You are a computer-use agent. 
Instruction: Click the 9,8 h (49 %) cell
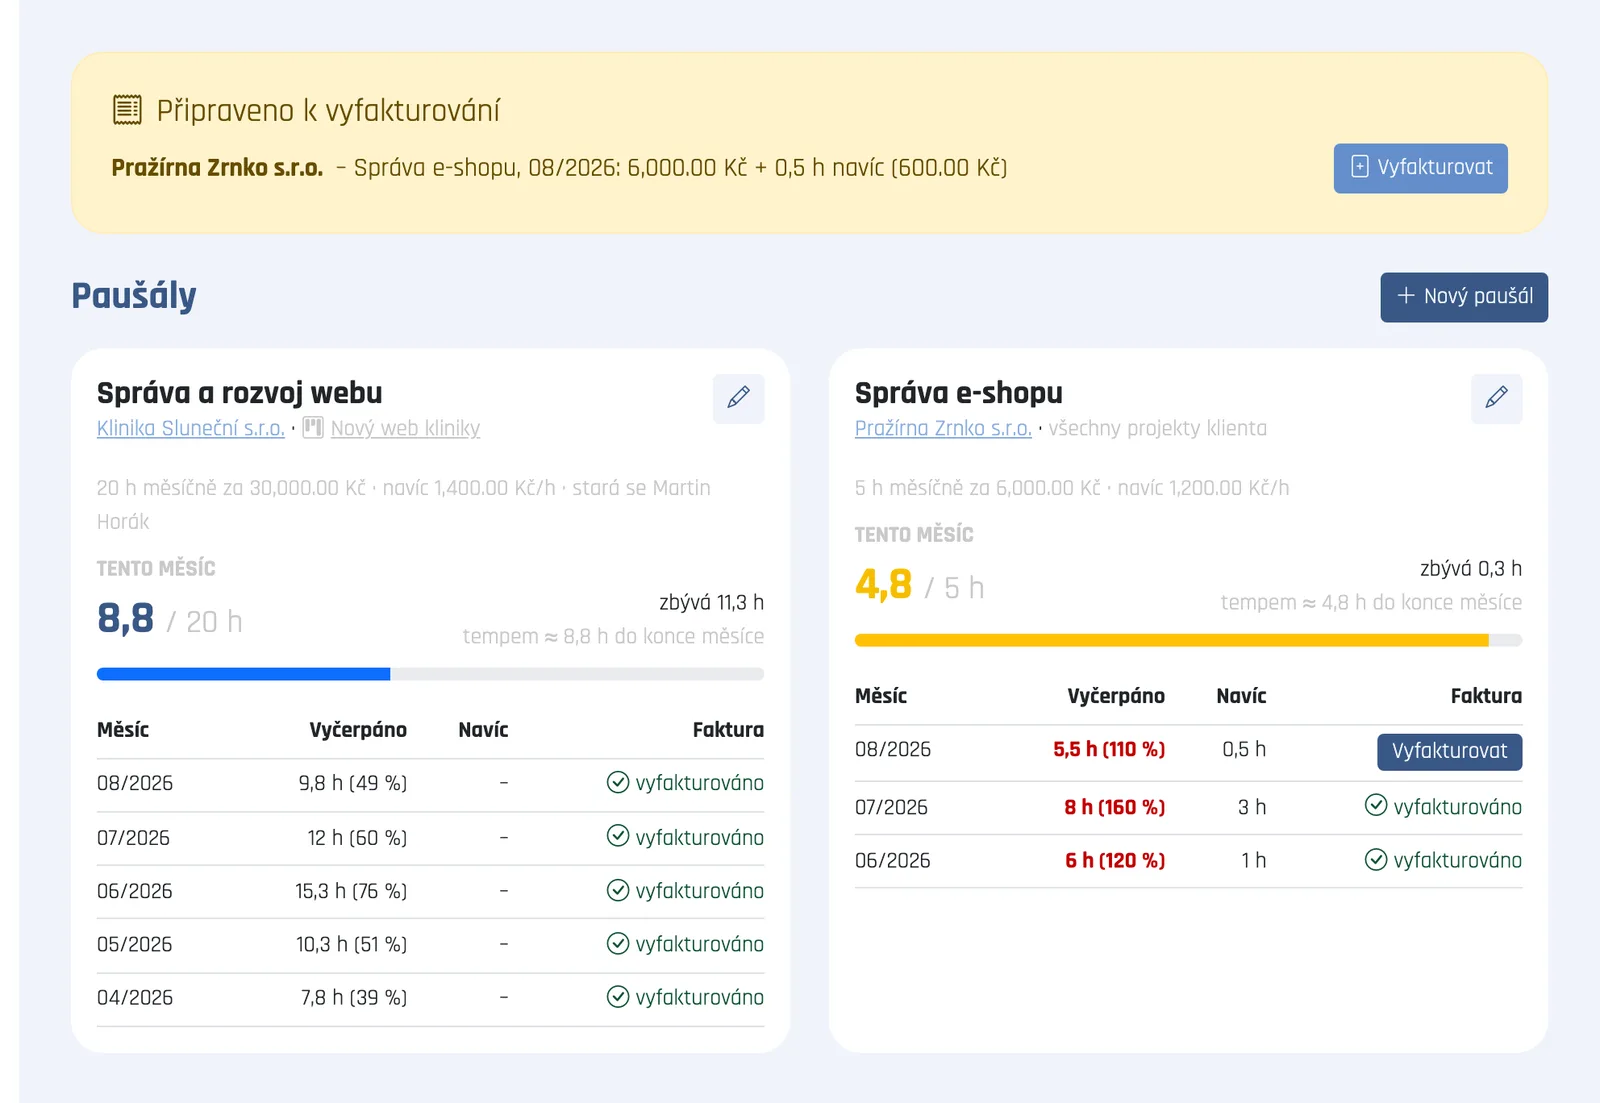(352, 783)
